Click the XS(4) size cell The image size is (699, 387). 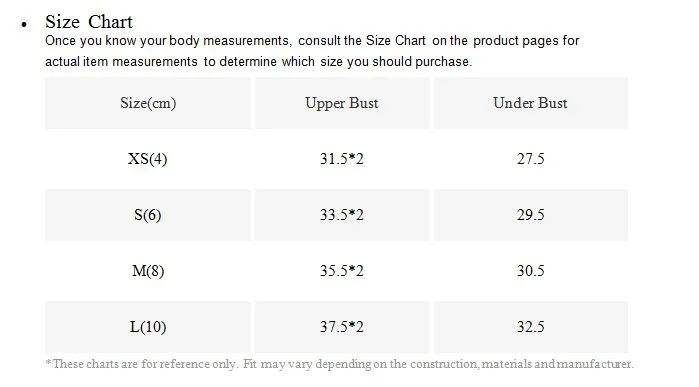[148, 159]
